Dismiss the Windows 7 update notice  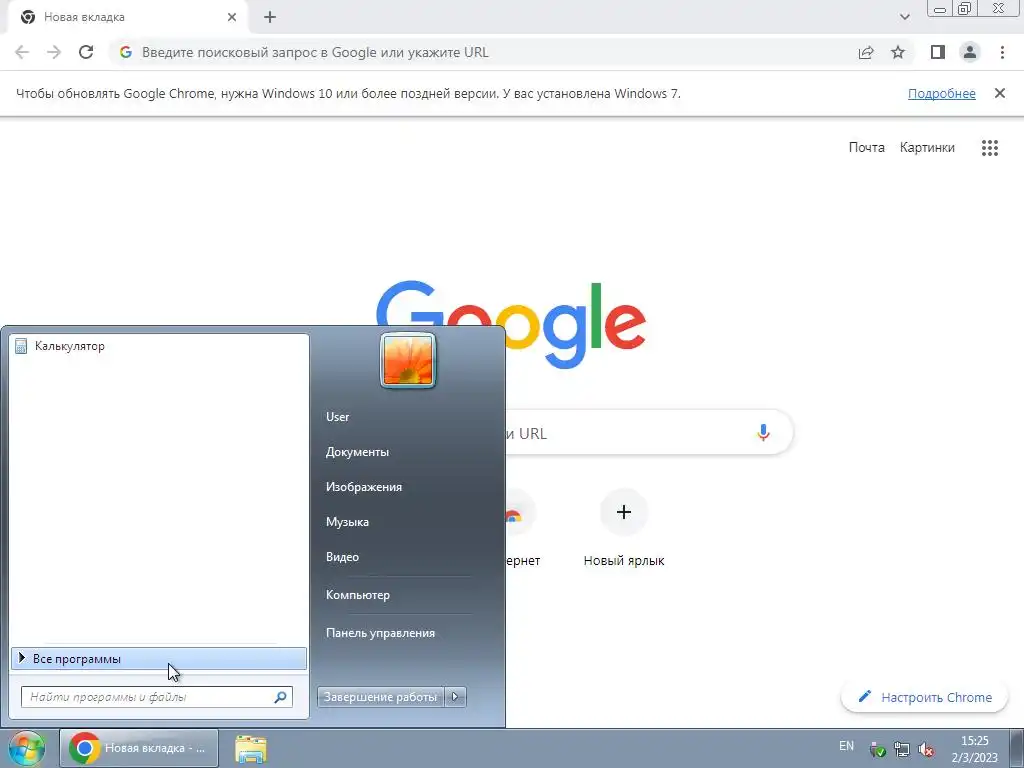pyautogui.click(x=999, y=93)
